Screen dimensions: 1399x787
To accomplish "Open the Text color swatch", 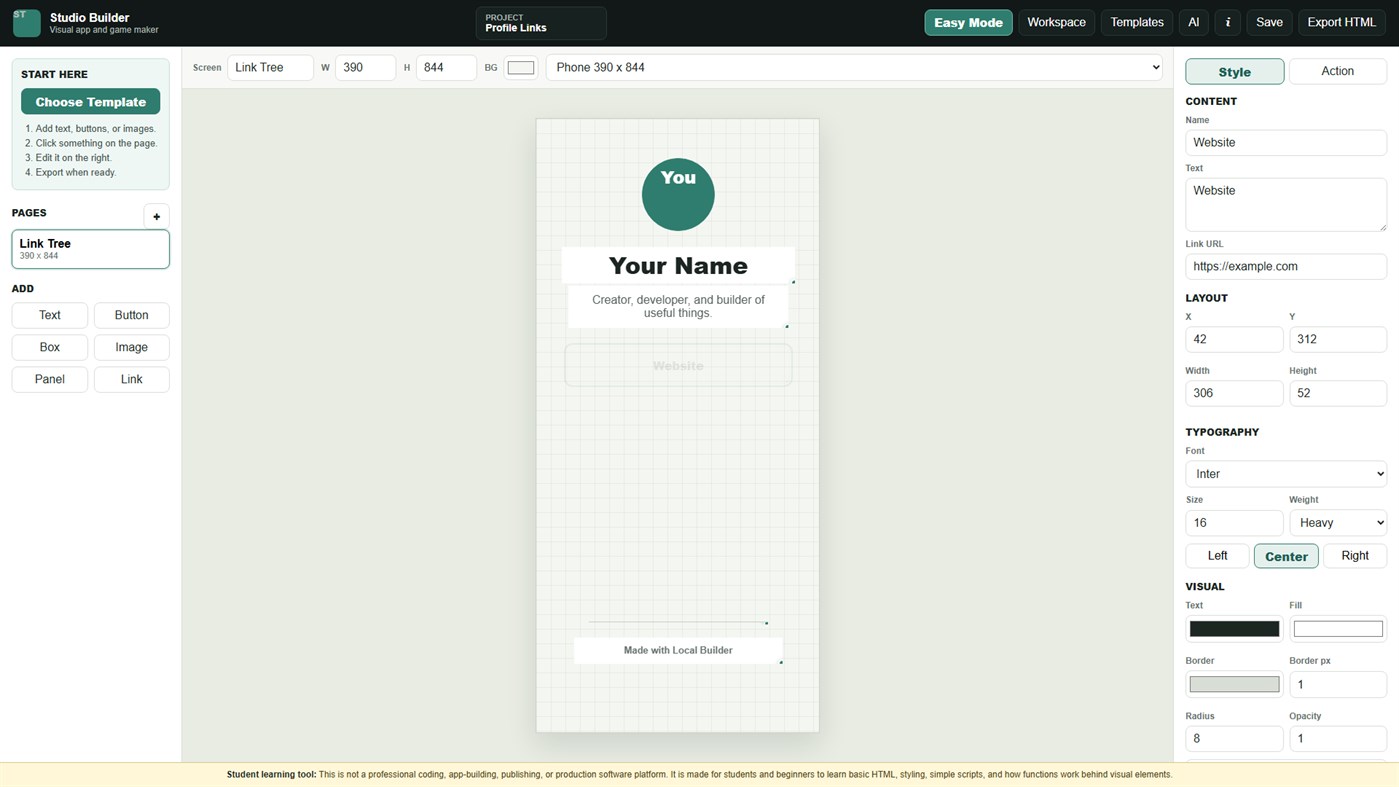I will coord(1234,629).
